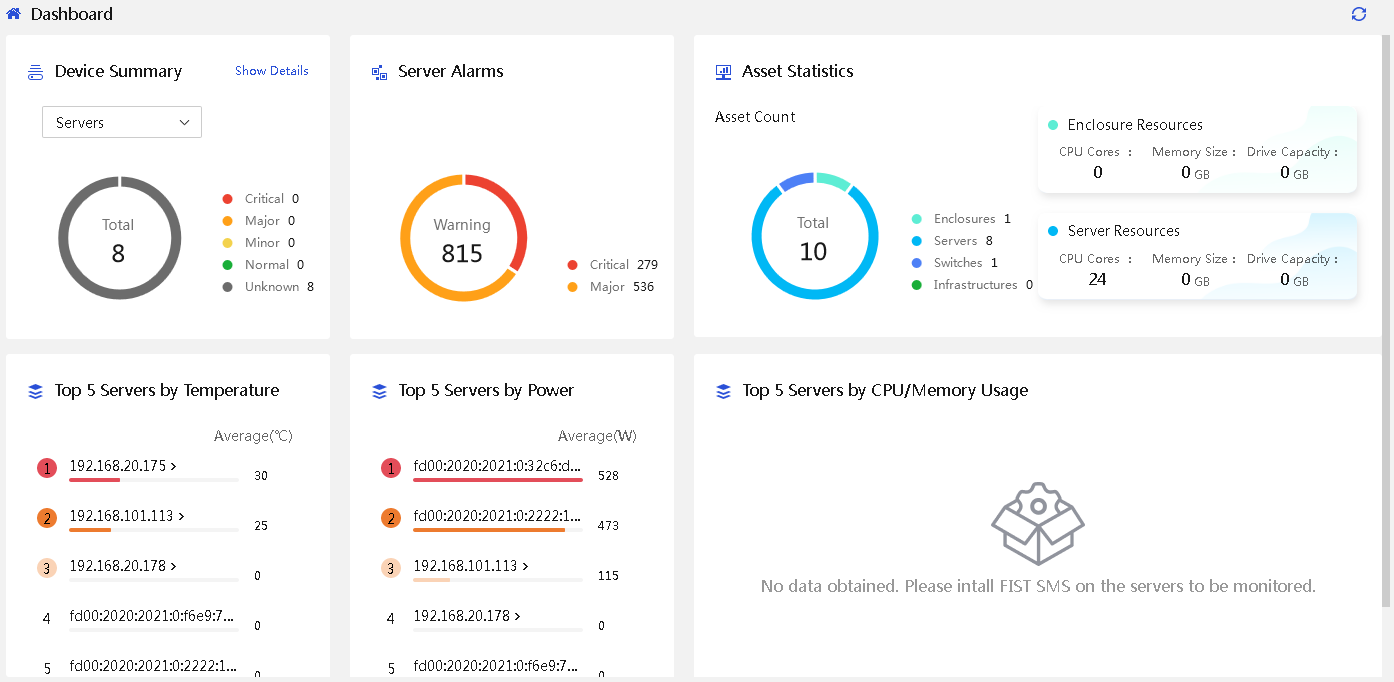Viewport: 1394px width, 682px height.
Task: Click the 528 watt value in Power list
Action: coord(608,476)
